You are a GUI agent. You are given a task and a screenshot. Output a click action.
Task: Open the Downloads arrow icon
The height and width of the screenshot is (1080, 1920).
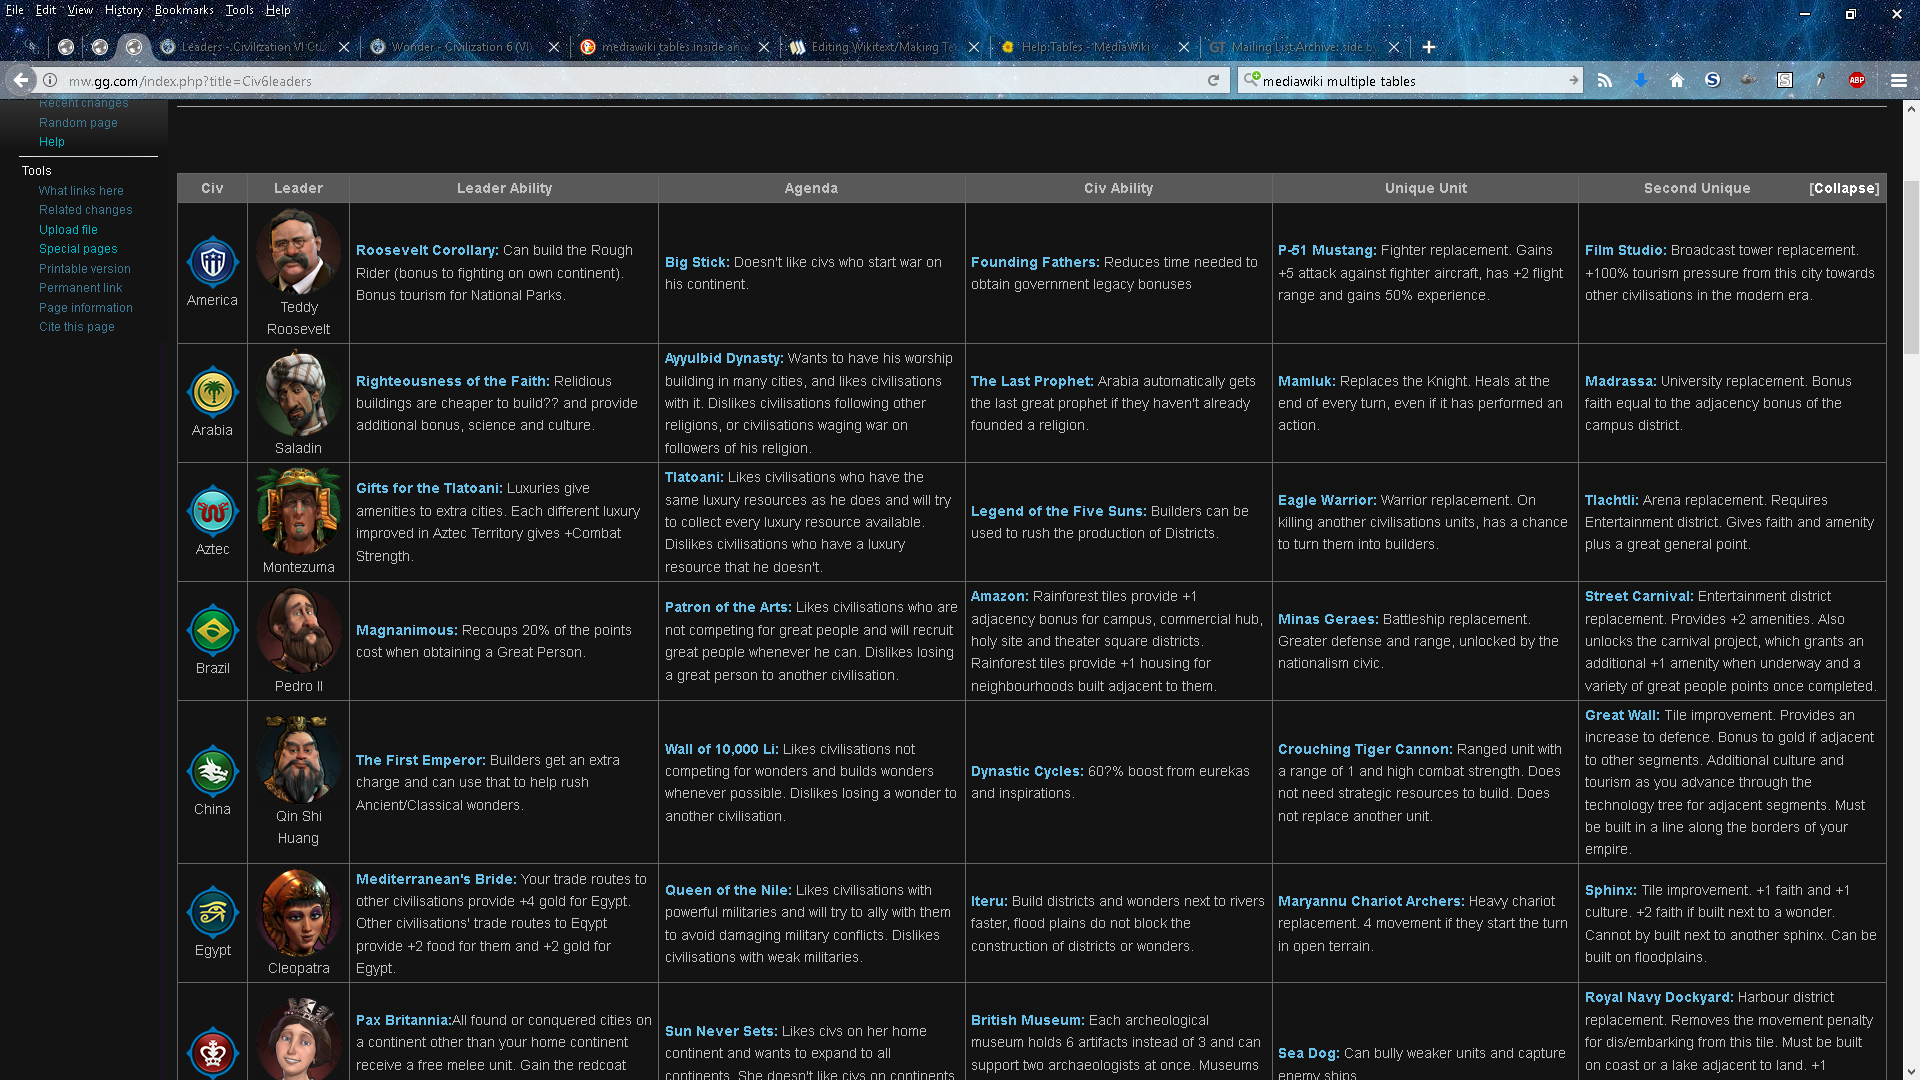pos(1641,81)
